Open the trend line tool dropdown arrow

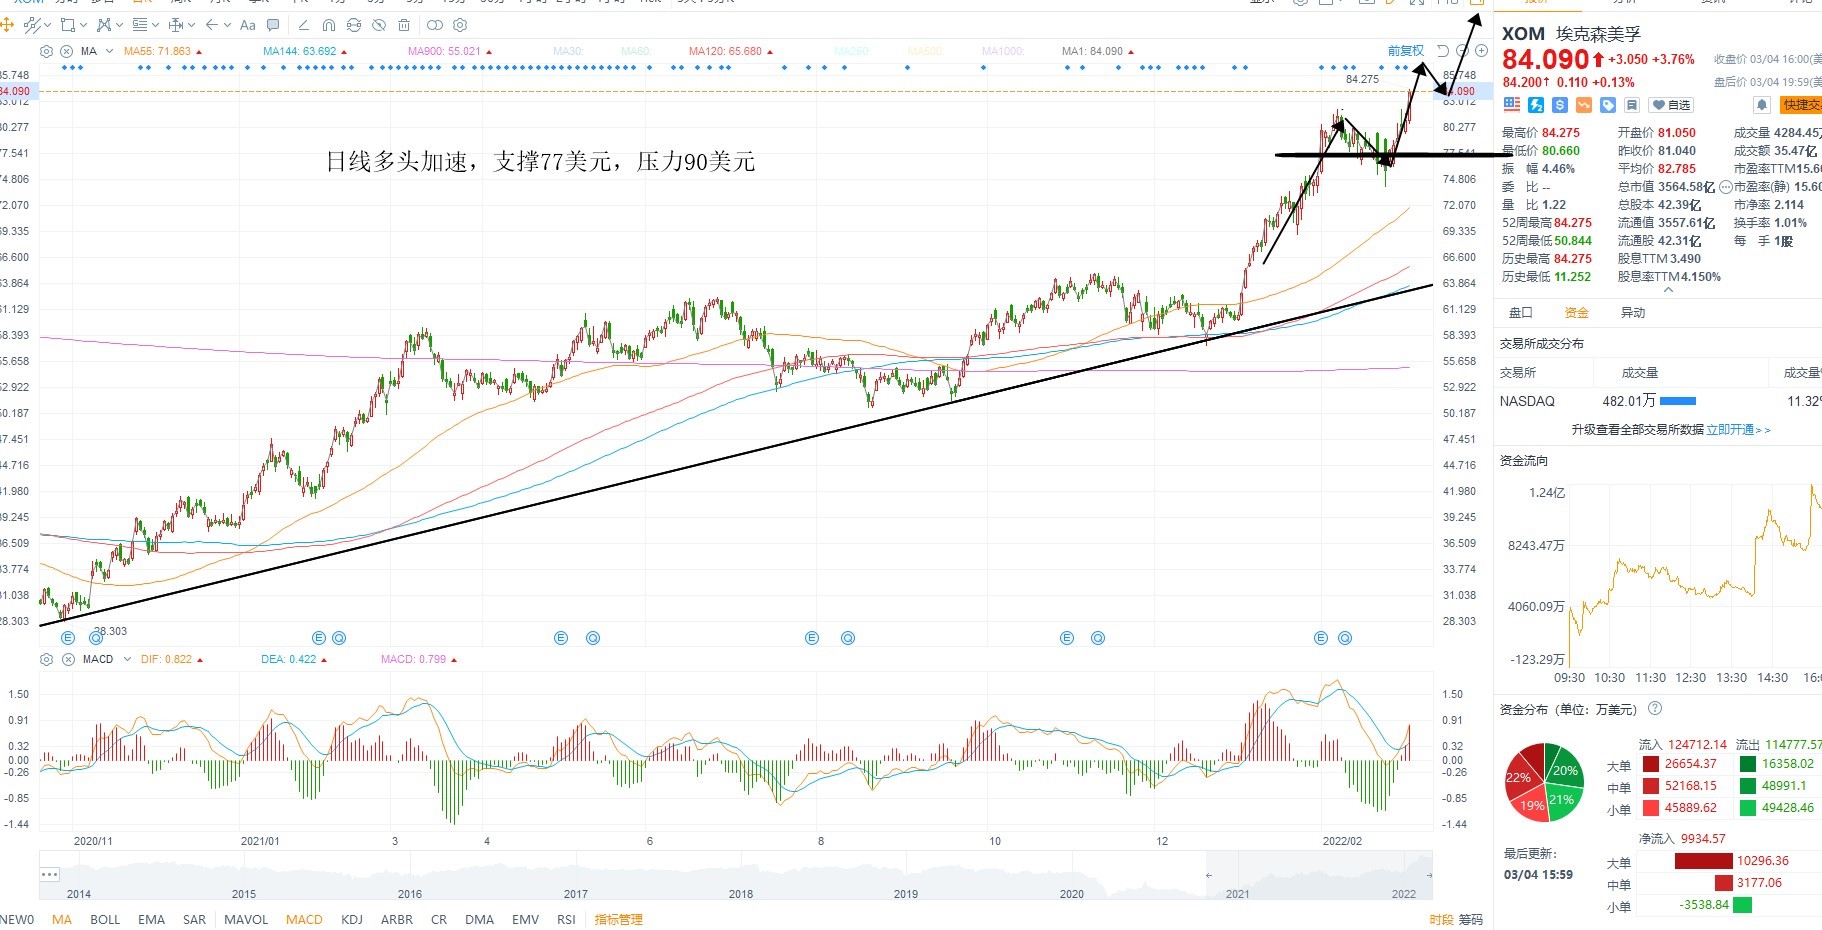pos(47,24)
